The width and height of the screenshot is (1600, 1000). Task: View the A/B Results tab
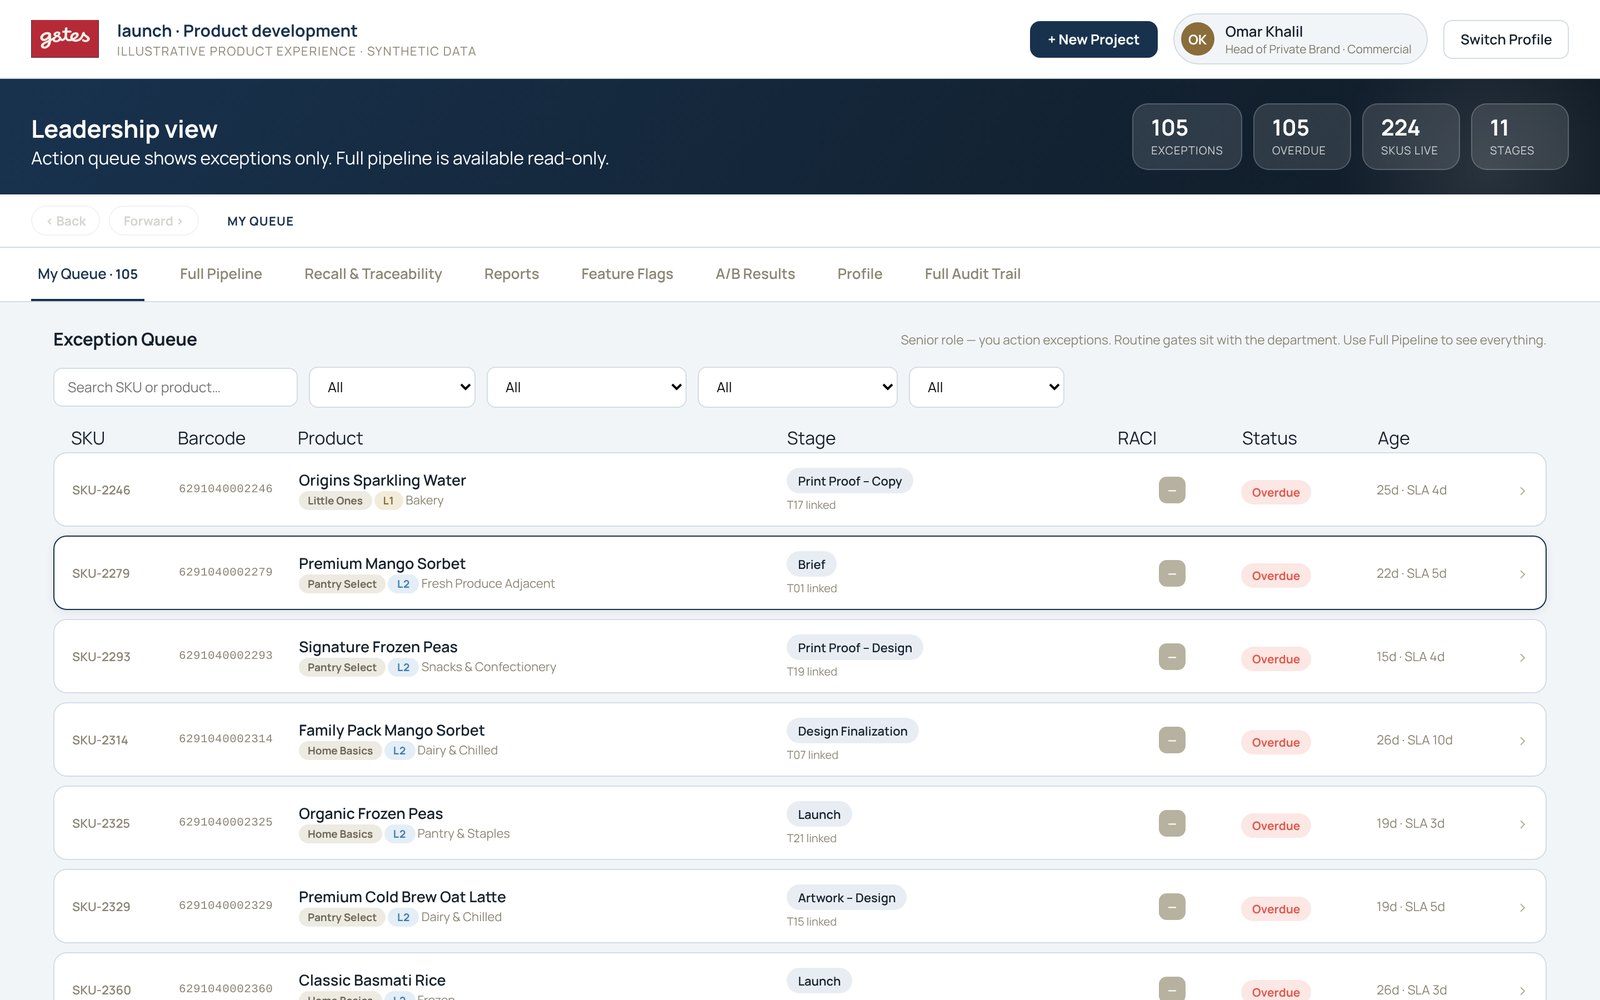click(x=755, y=274)
